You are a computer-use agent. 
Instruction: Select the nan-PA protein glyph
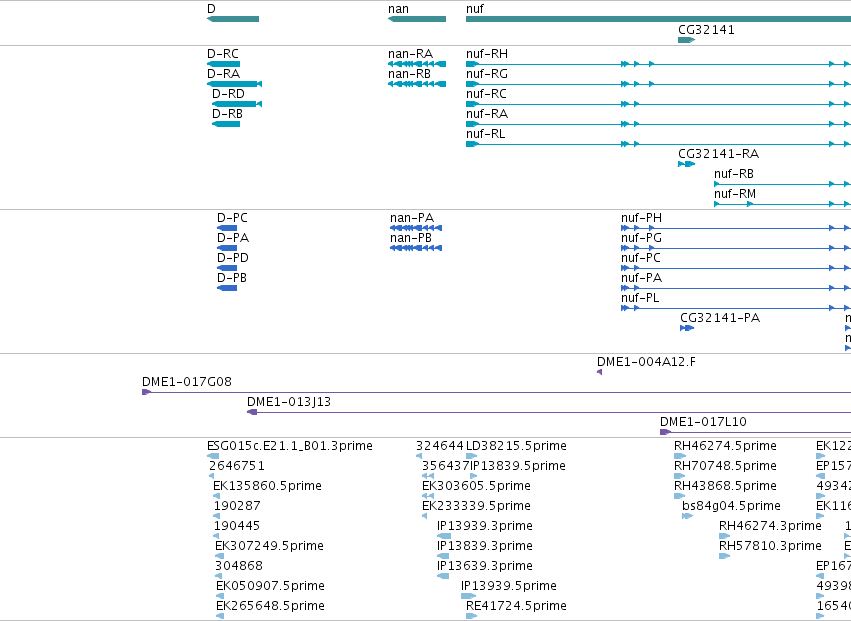pos(416,228)
